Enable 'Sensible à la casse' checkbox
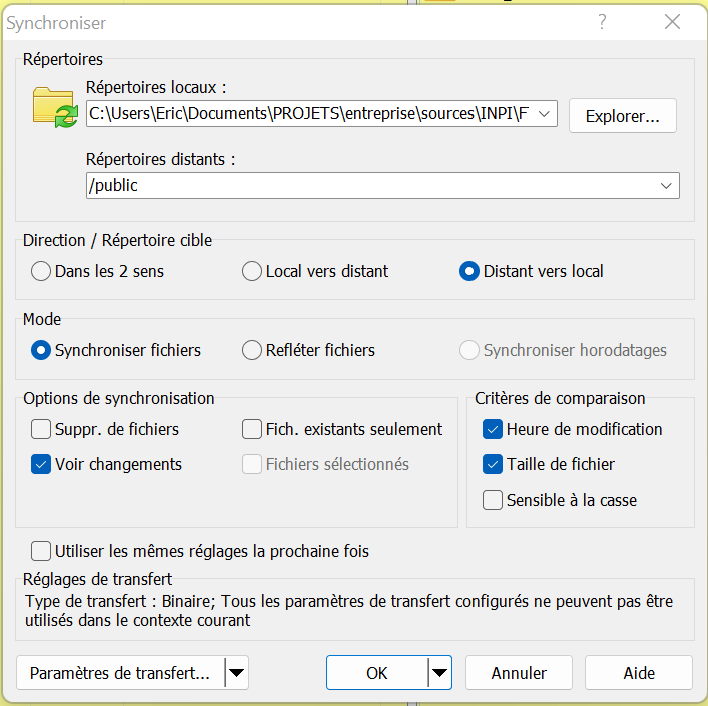 pyautogui.click(x=492, y=500)
